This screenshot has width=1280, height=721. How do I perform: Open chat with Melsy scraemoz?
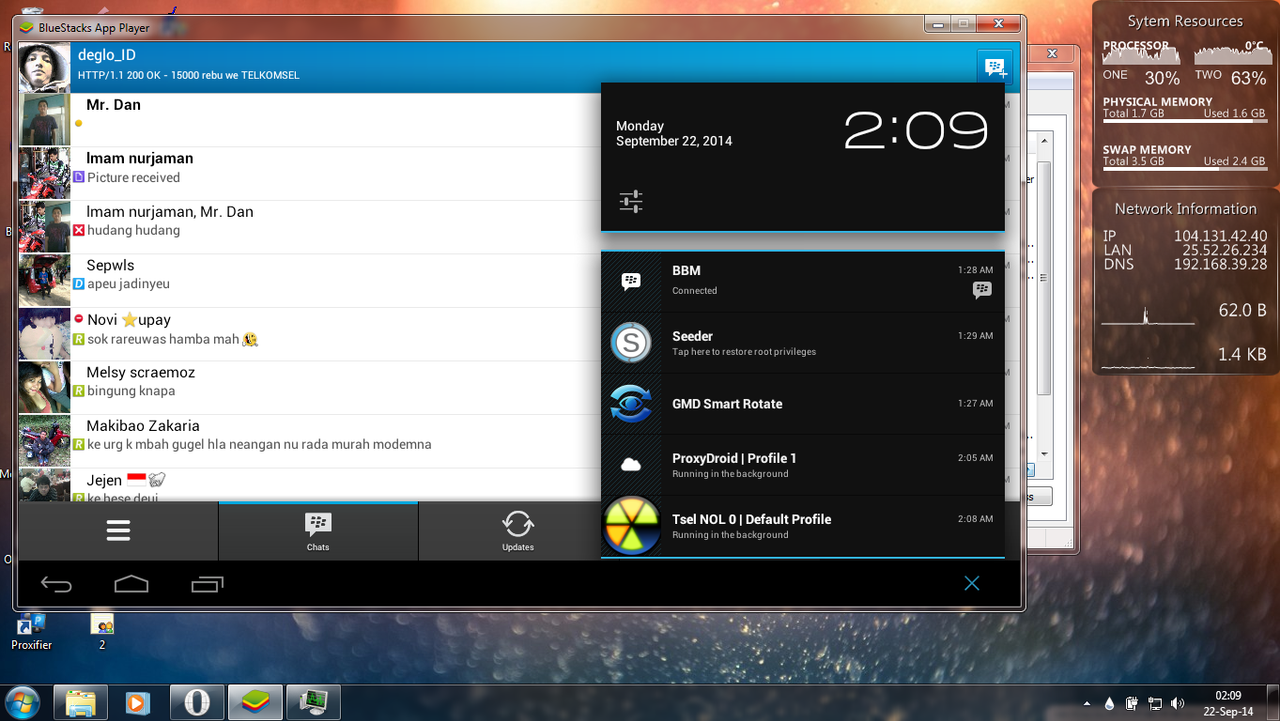(310, 388)
